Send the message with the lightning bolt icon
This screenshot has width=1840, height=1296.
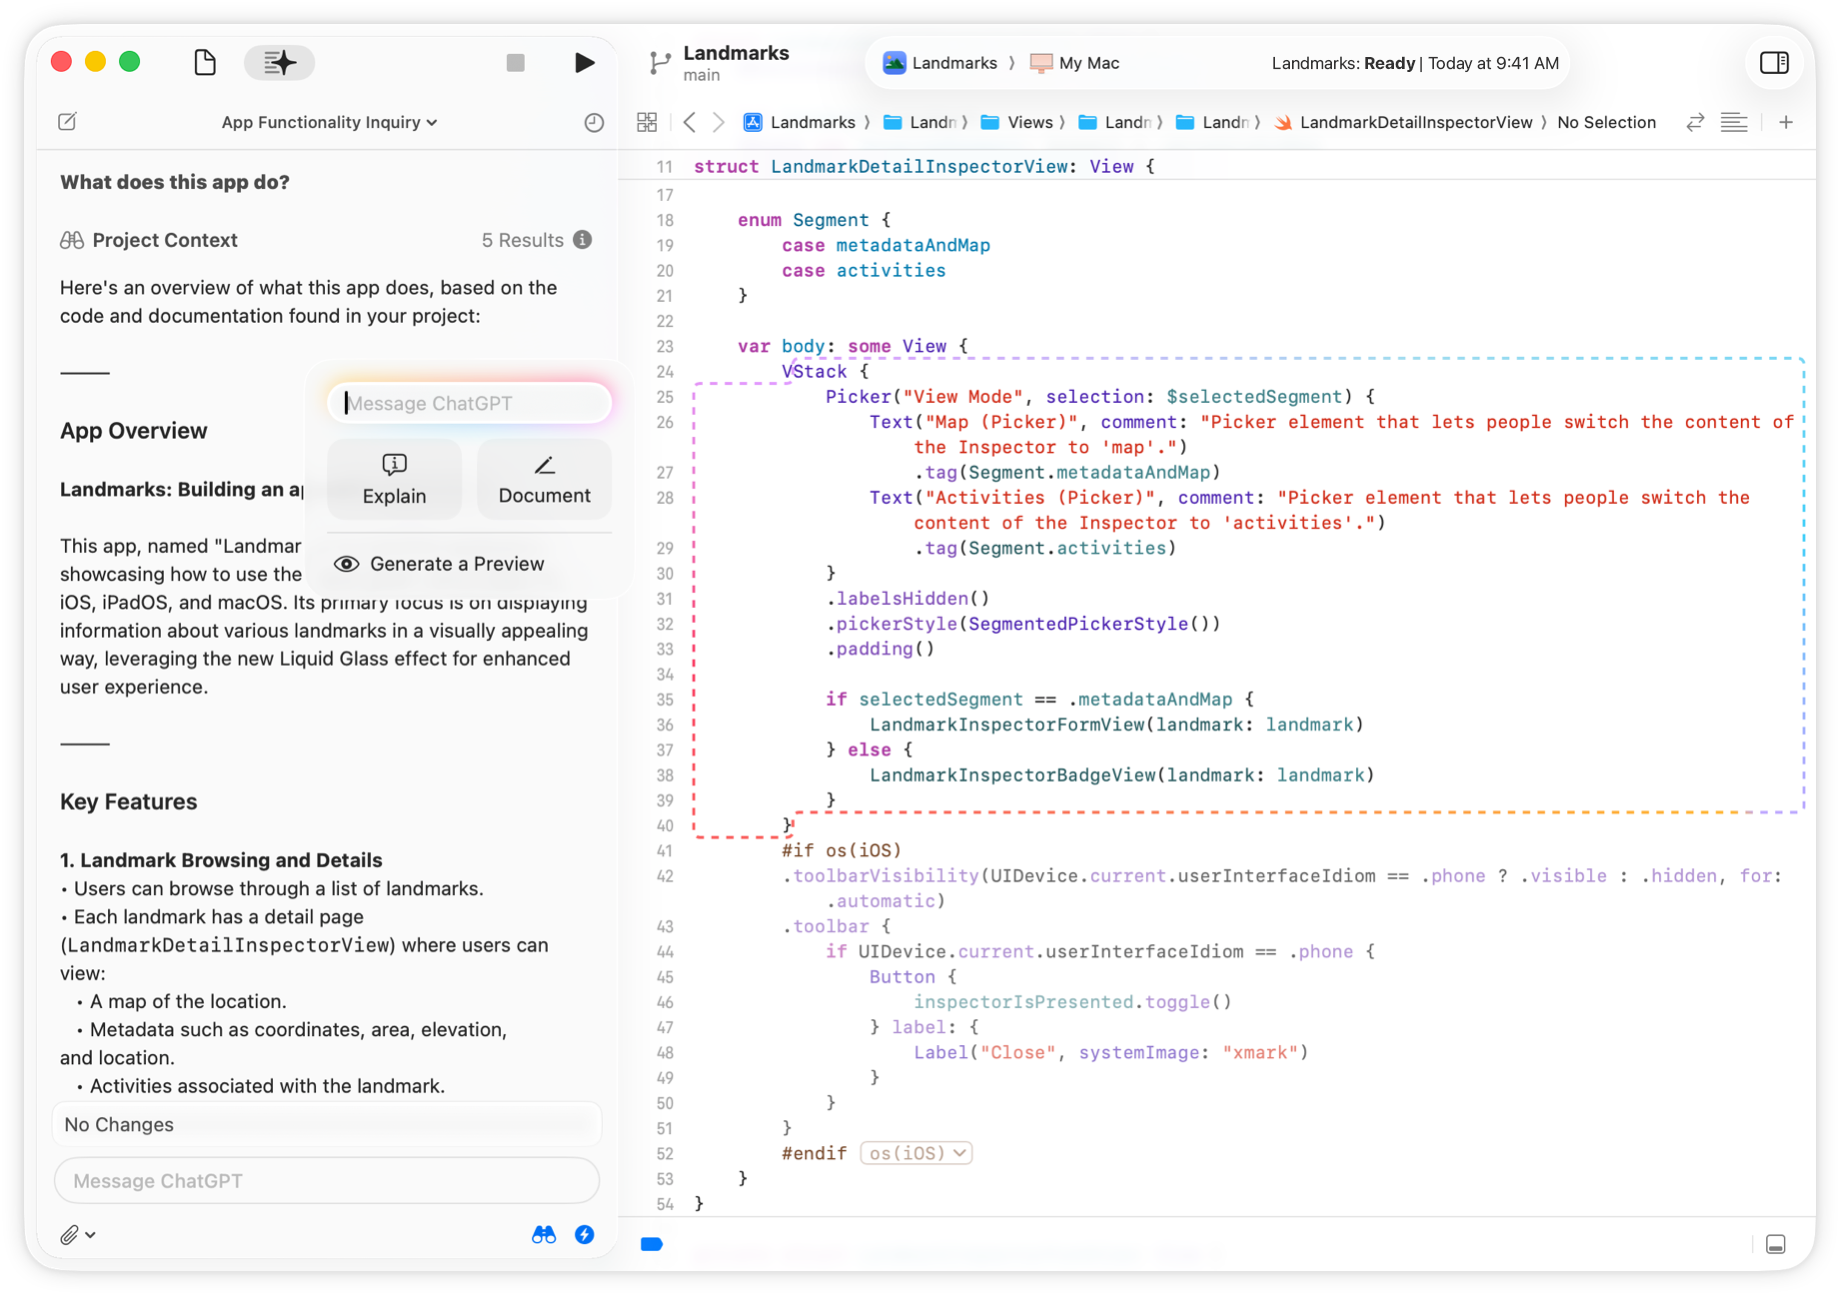[x=585, y=1234]
